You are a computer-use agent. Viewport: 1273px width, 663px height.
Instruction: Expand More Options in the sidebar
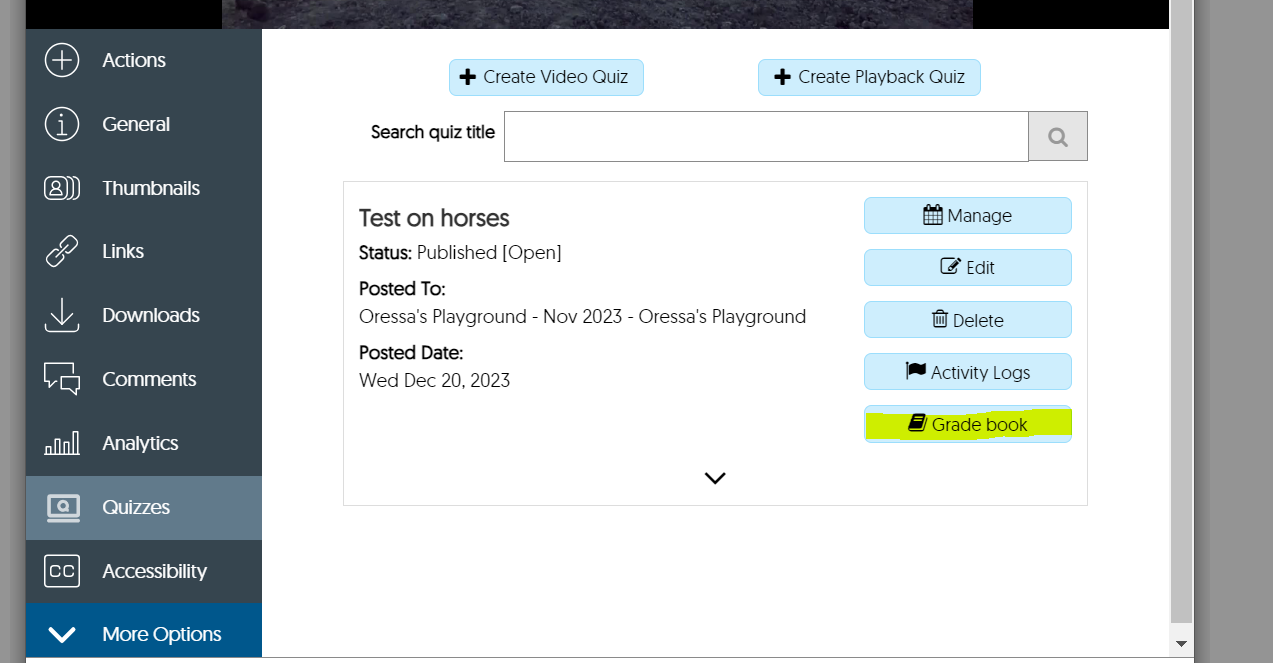pos(144,633)
